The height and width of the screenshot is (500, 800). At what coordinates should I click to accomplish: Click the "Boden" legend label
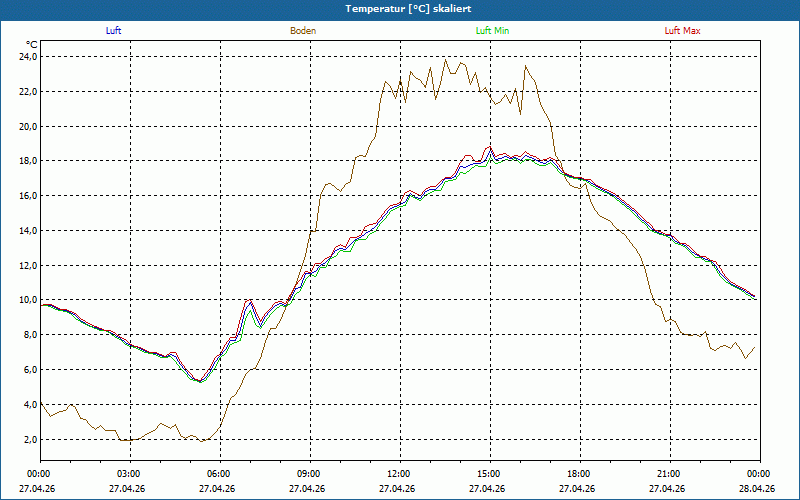click(x=303, y=31)
